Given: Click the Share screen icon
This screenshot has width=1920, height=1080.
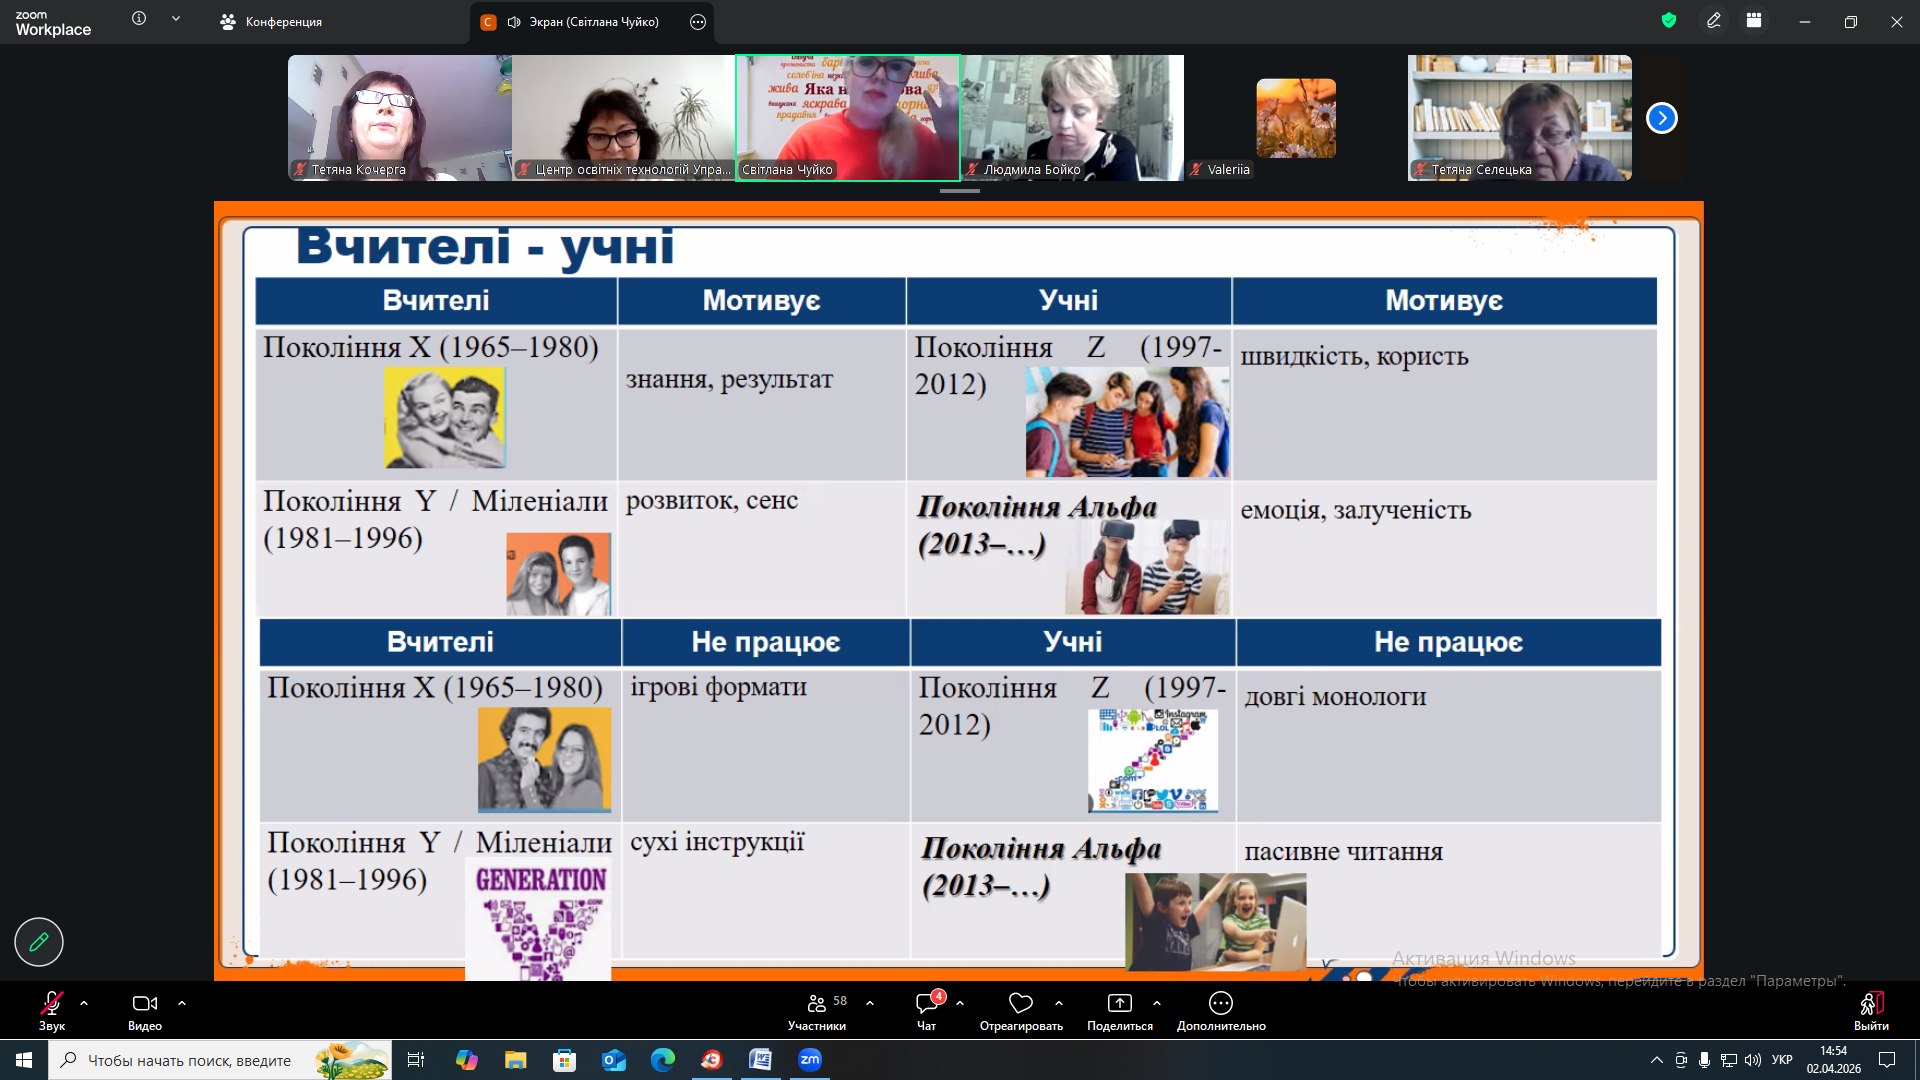Looking at the screenshot, I should click(x=1119, y=1003).
